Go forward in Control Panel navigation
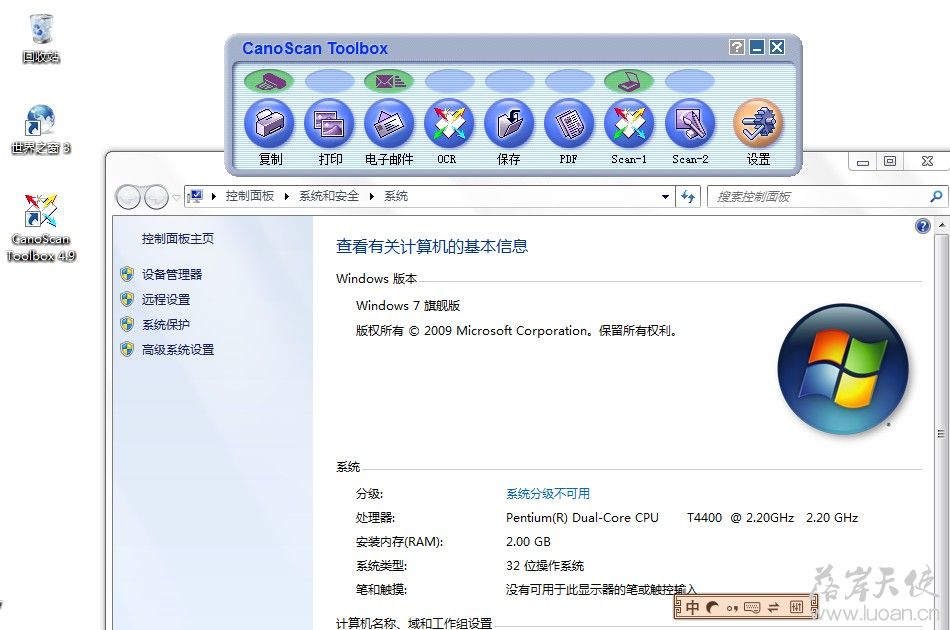The width and height of the screenshot is (950, 630). tap(156, 197)
